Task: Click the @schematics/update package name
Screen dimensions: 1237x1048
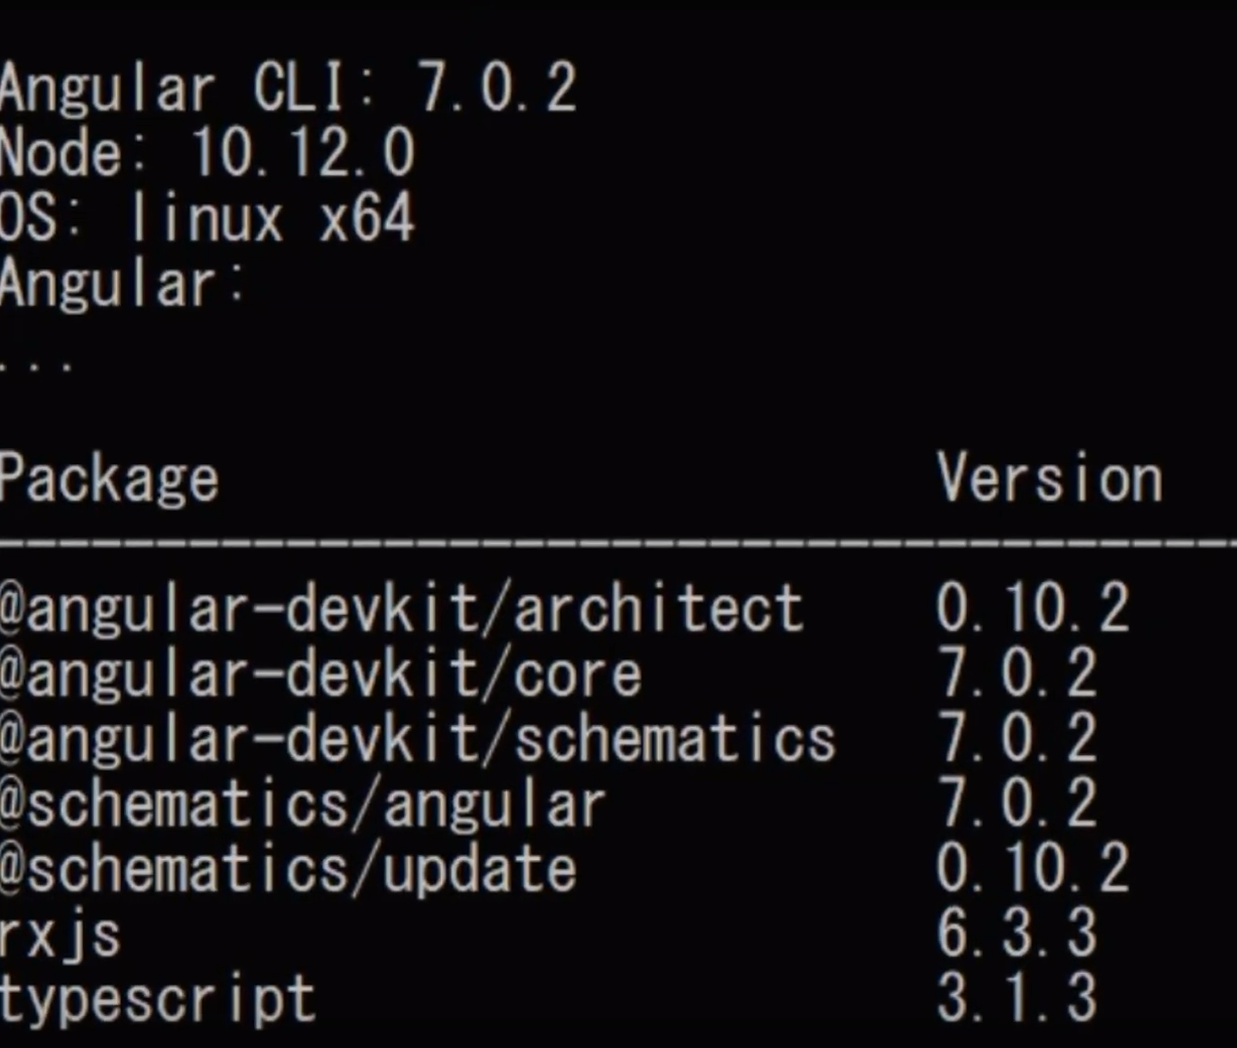Action: click(288, 869)
